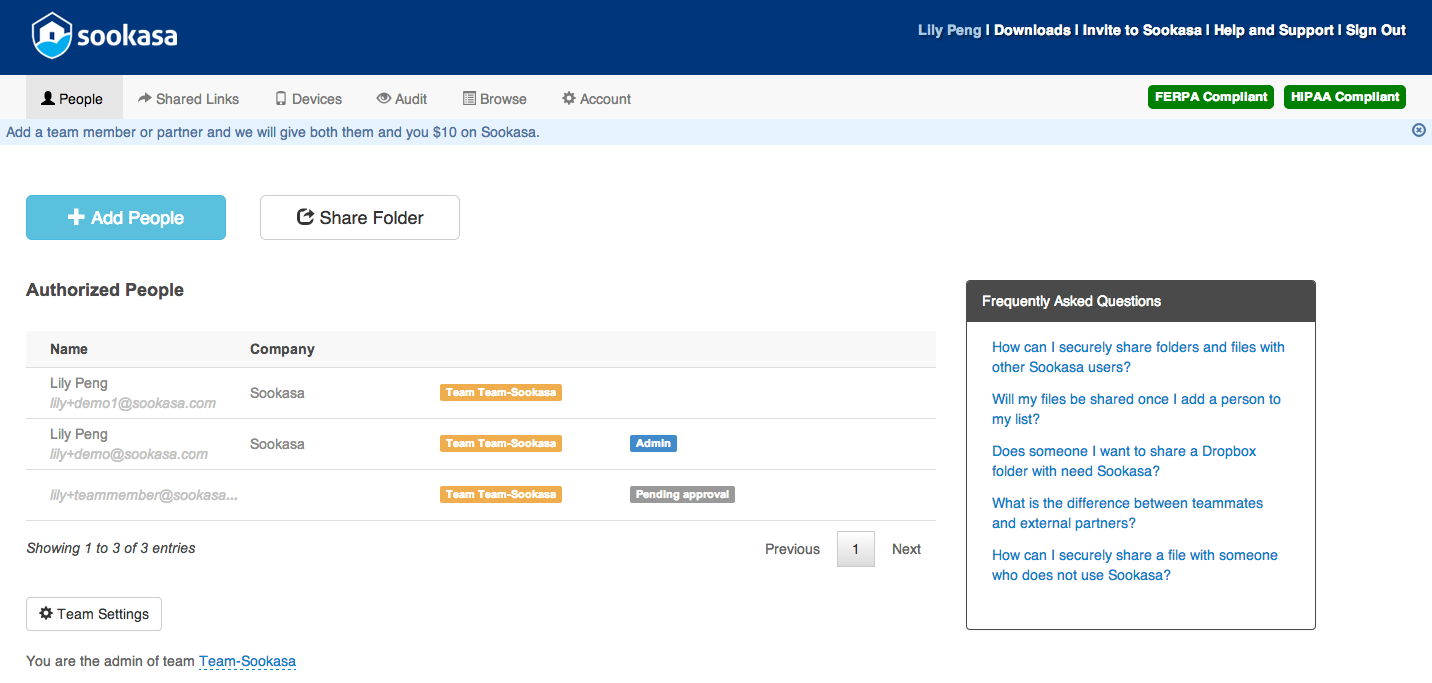Click the Add People button

(126, 218)
